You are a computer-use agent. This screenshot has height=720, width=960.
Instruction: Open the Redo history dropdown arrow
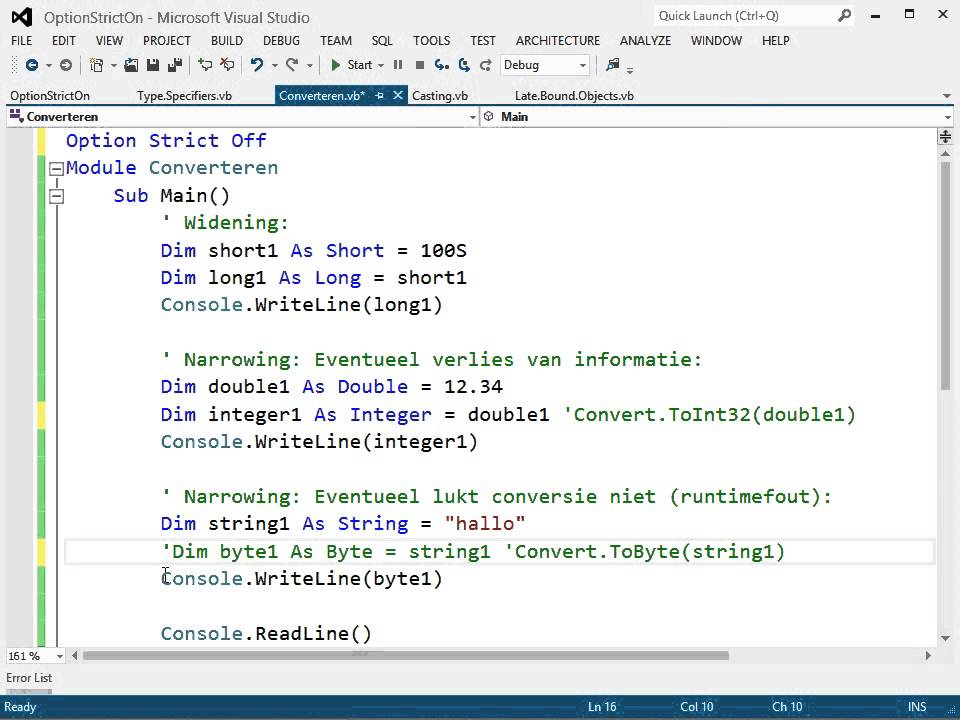click(x=310, y=66)
